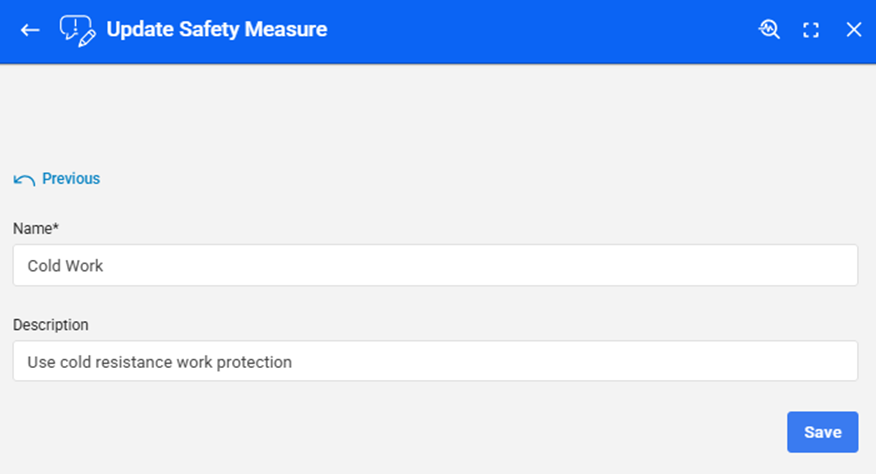Viewport: 876px width, 474px height.
Task: Save the safety measure changes
Action: (822, 432)
